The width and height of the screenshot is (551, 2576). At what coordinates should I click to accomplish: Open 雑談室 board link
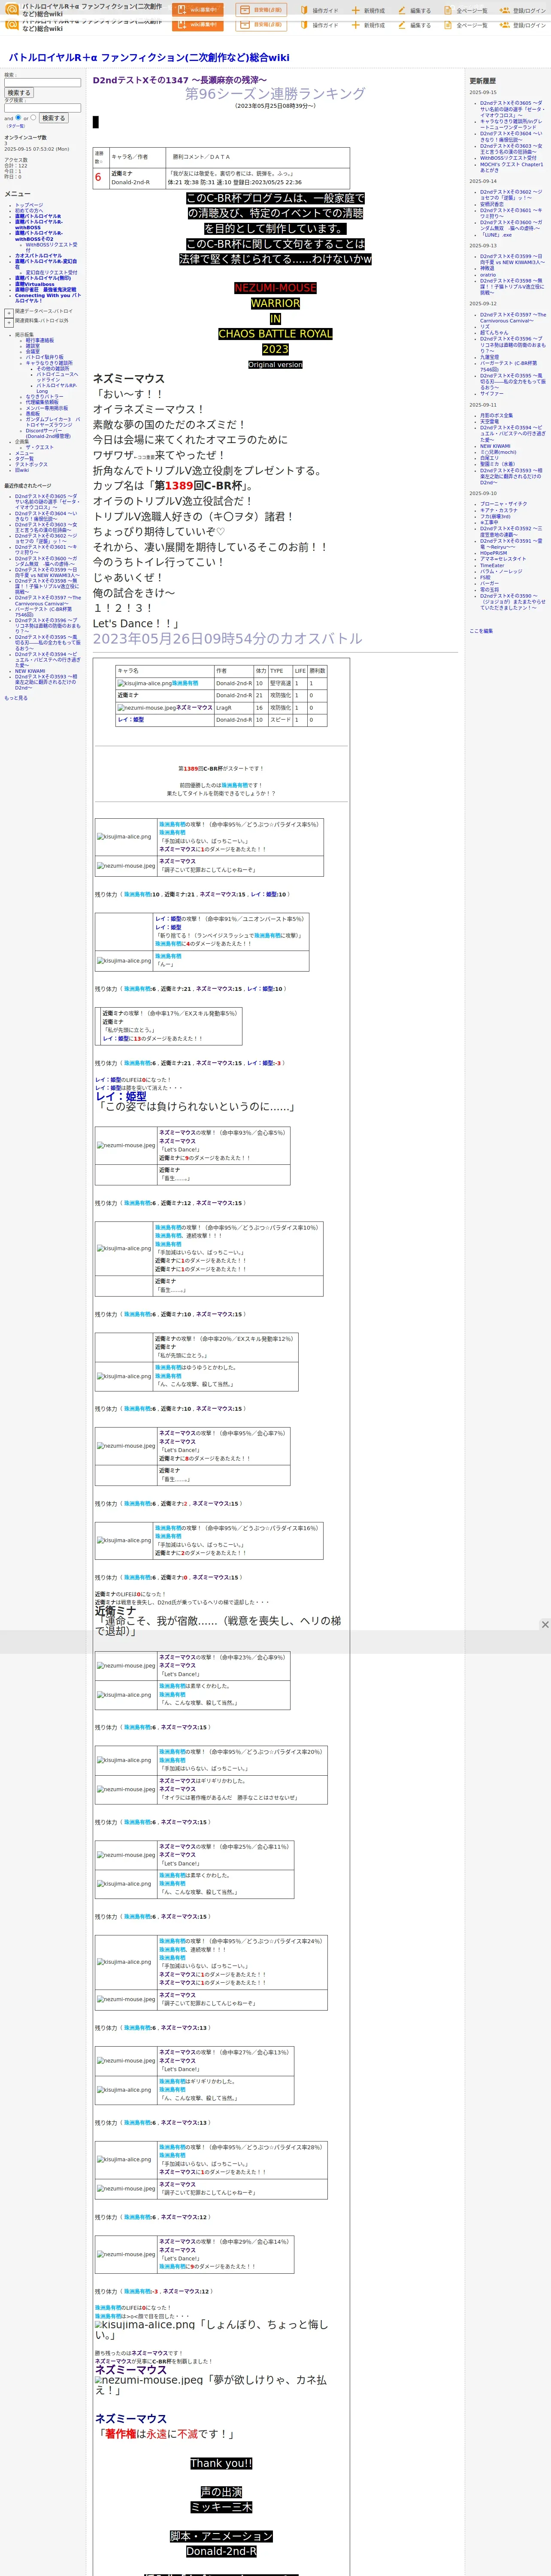(33, 346)
